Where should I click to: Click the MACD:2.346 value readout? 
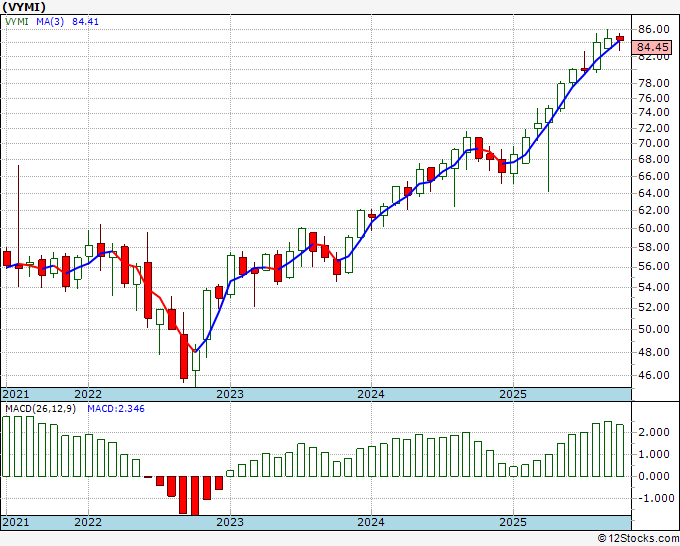(x=116, y=409)
